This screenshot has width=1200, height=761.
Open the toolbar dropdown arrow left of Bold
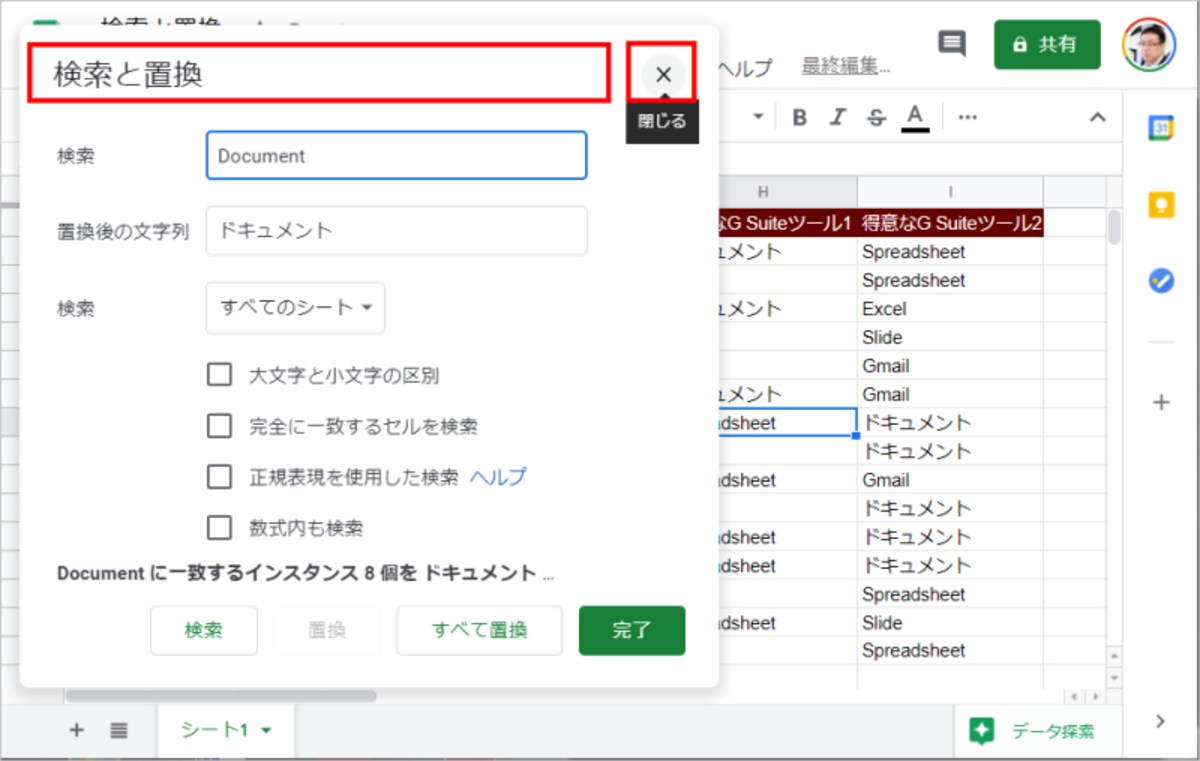pos(758,117)
